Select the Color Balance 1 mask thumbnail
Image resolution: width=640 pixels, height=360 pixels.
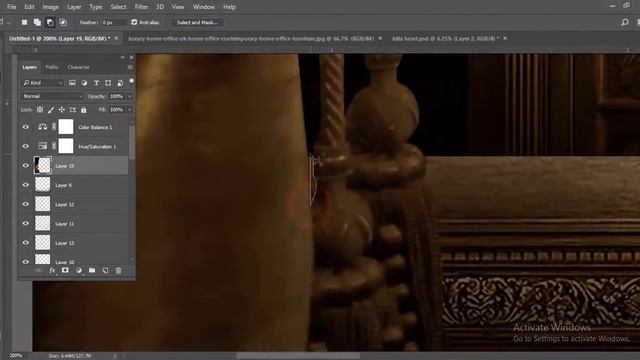[x=66, y=127]
